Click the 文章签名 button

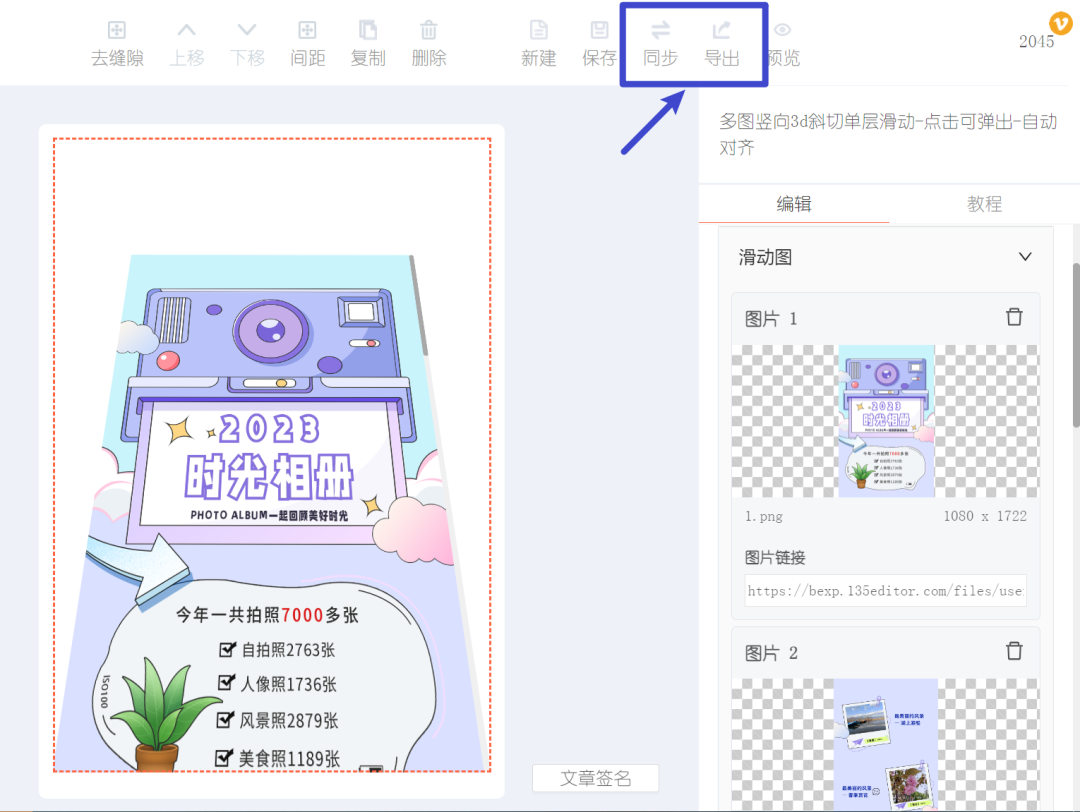[595, 778]
